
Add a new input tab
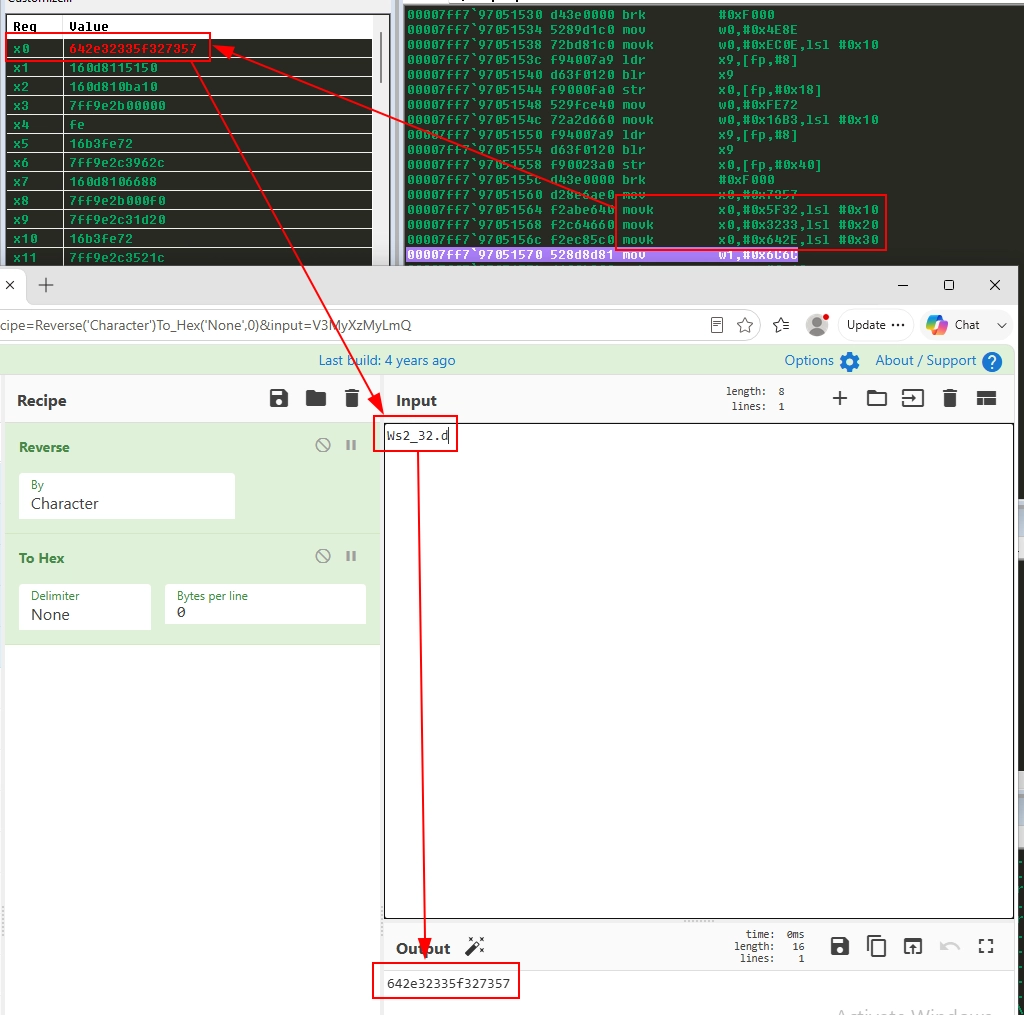840,398
